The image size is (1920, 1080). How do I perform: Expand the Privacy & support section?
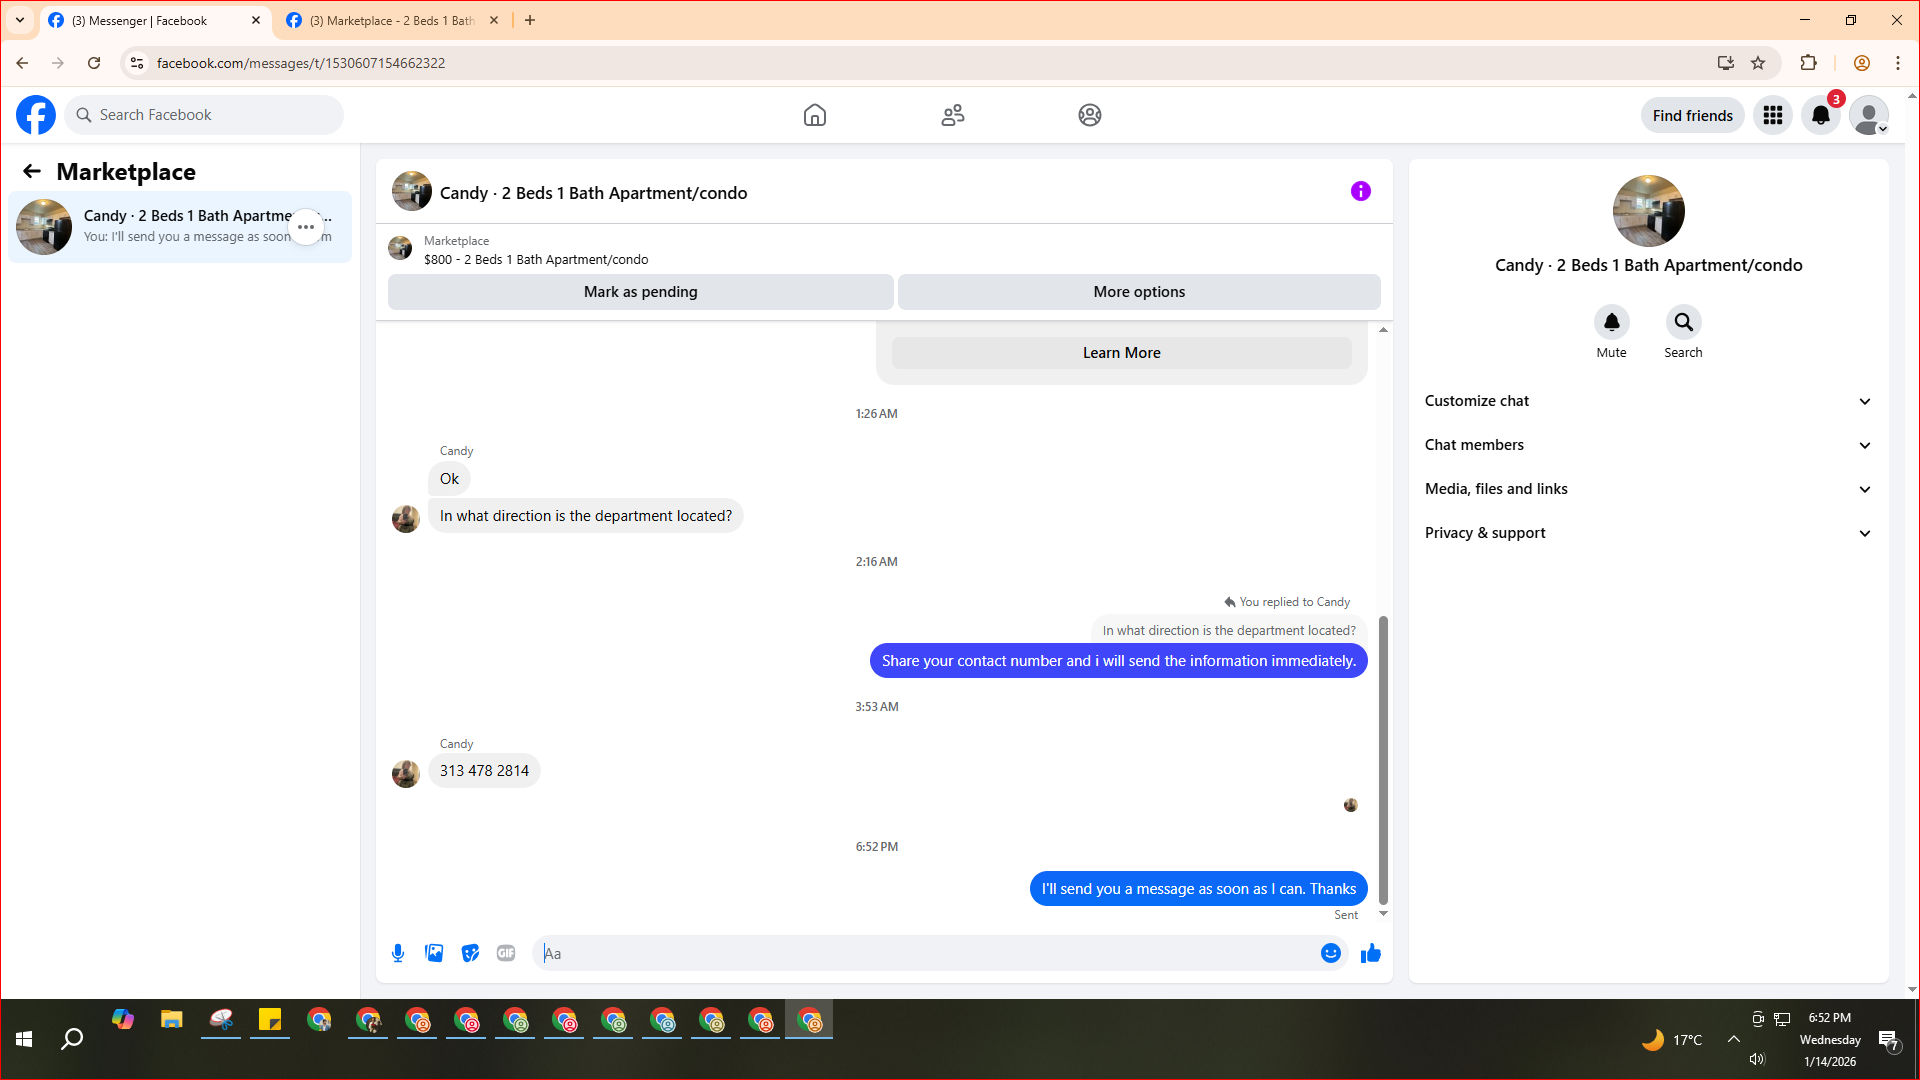pyautogui.click(x=1648, y=533)
